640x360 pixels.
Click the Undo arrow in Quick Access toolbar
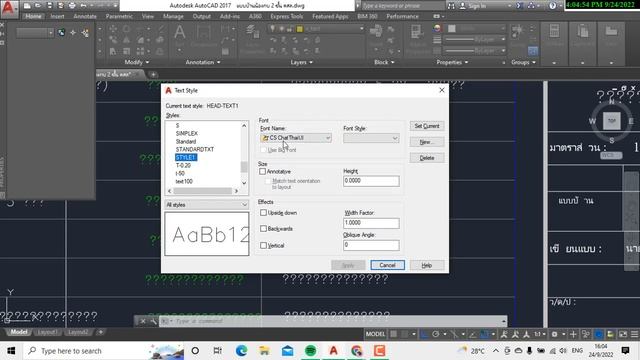click(83, 6)
